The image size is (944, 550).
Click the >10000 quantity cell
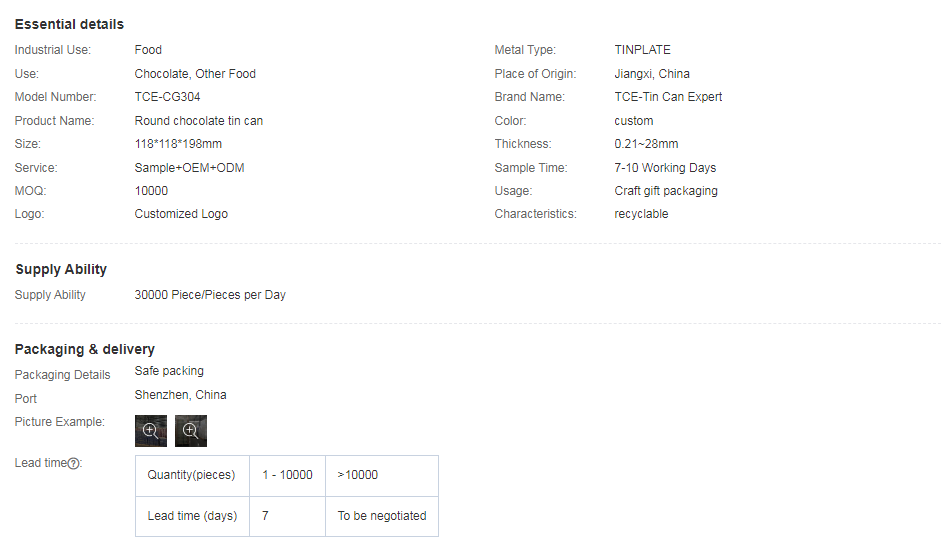tap(358, 475)
